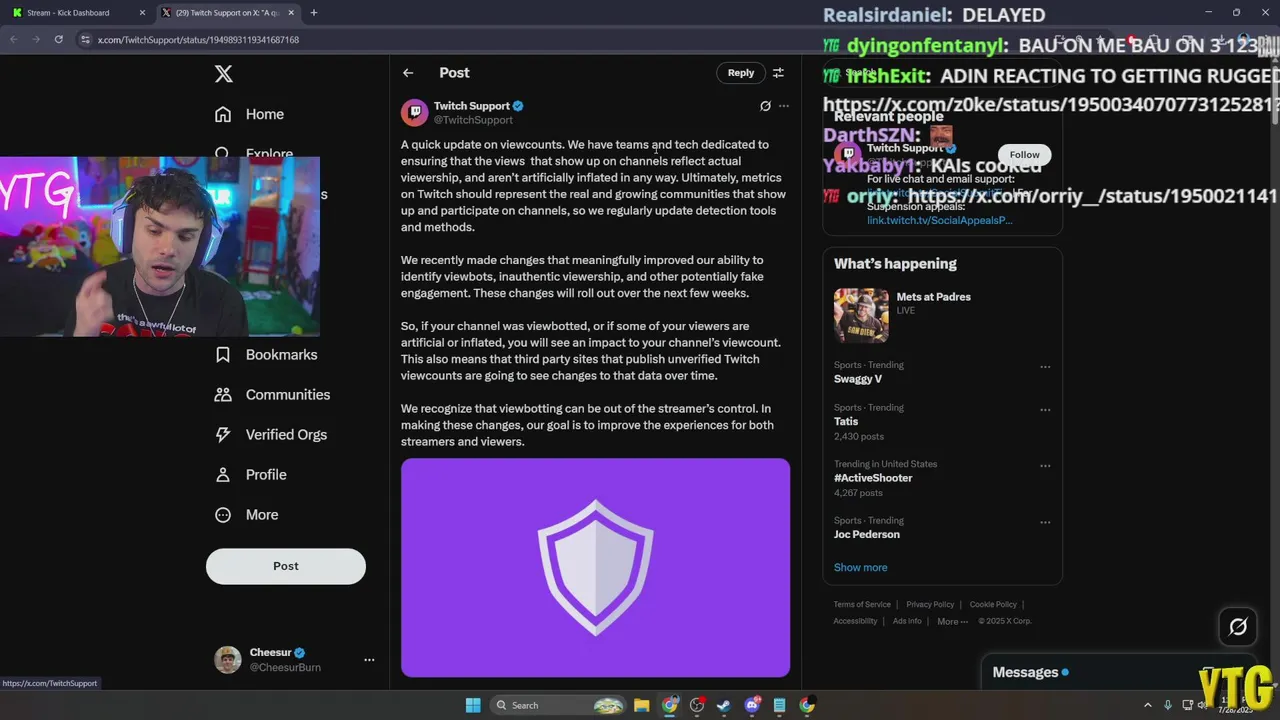This screenshot has width=1280, height=720.
Task: Open the Cookie Policy footer link
Action: (993, 604)
